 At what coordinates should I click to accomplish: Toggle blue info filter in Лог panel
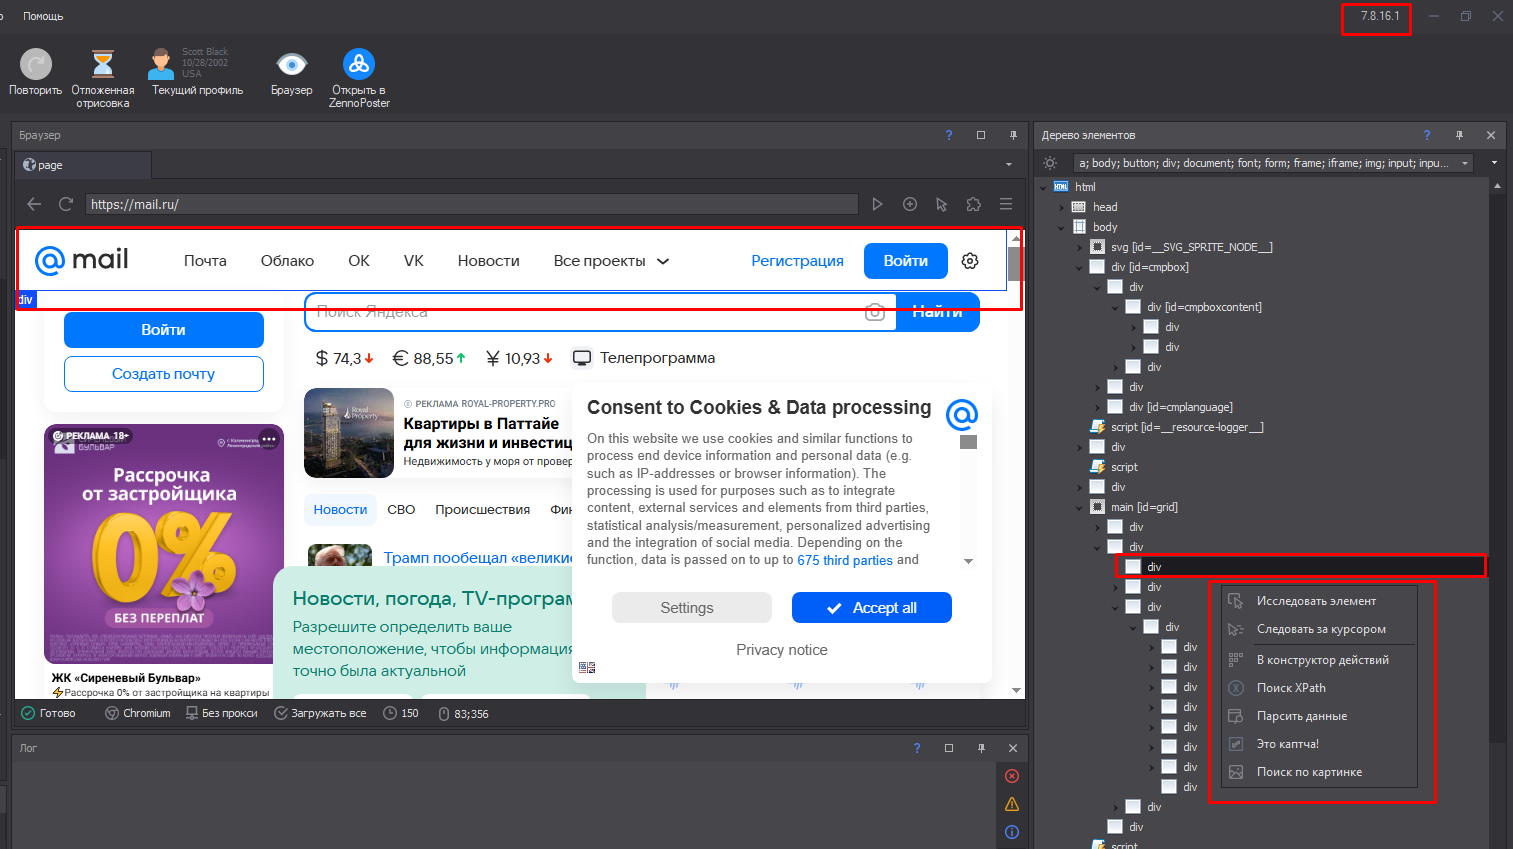click(1012, 832)
